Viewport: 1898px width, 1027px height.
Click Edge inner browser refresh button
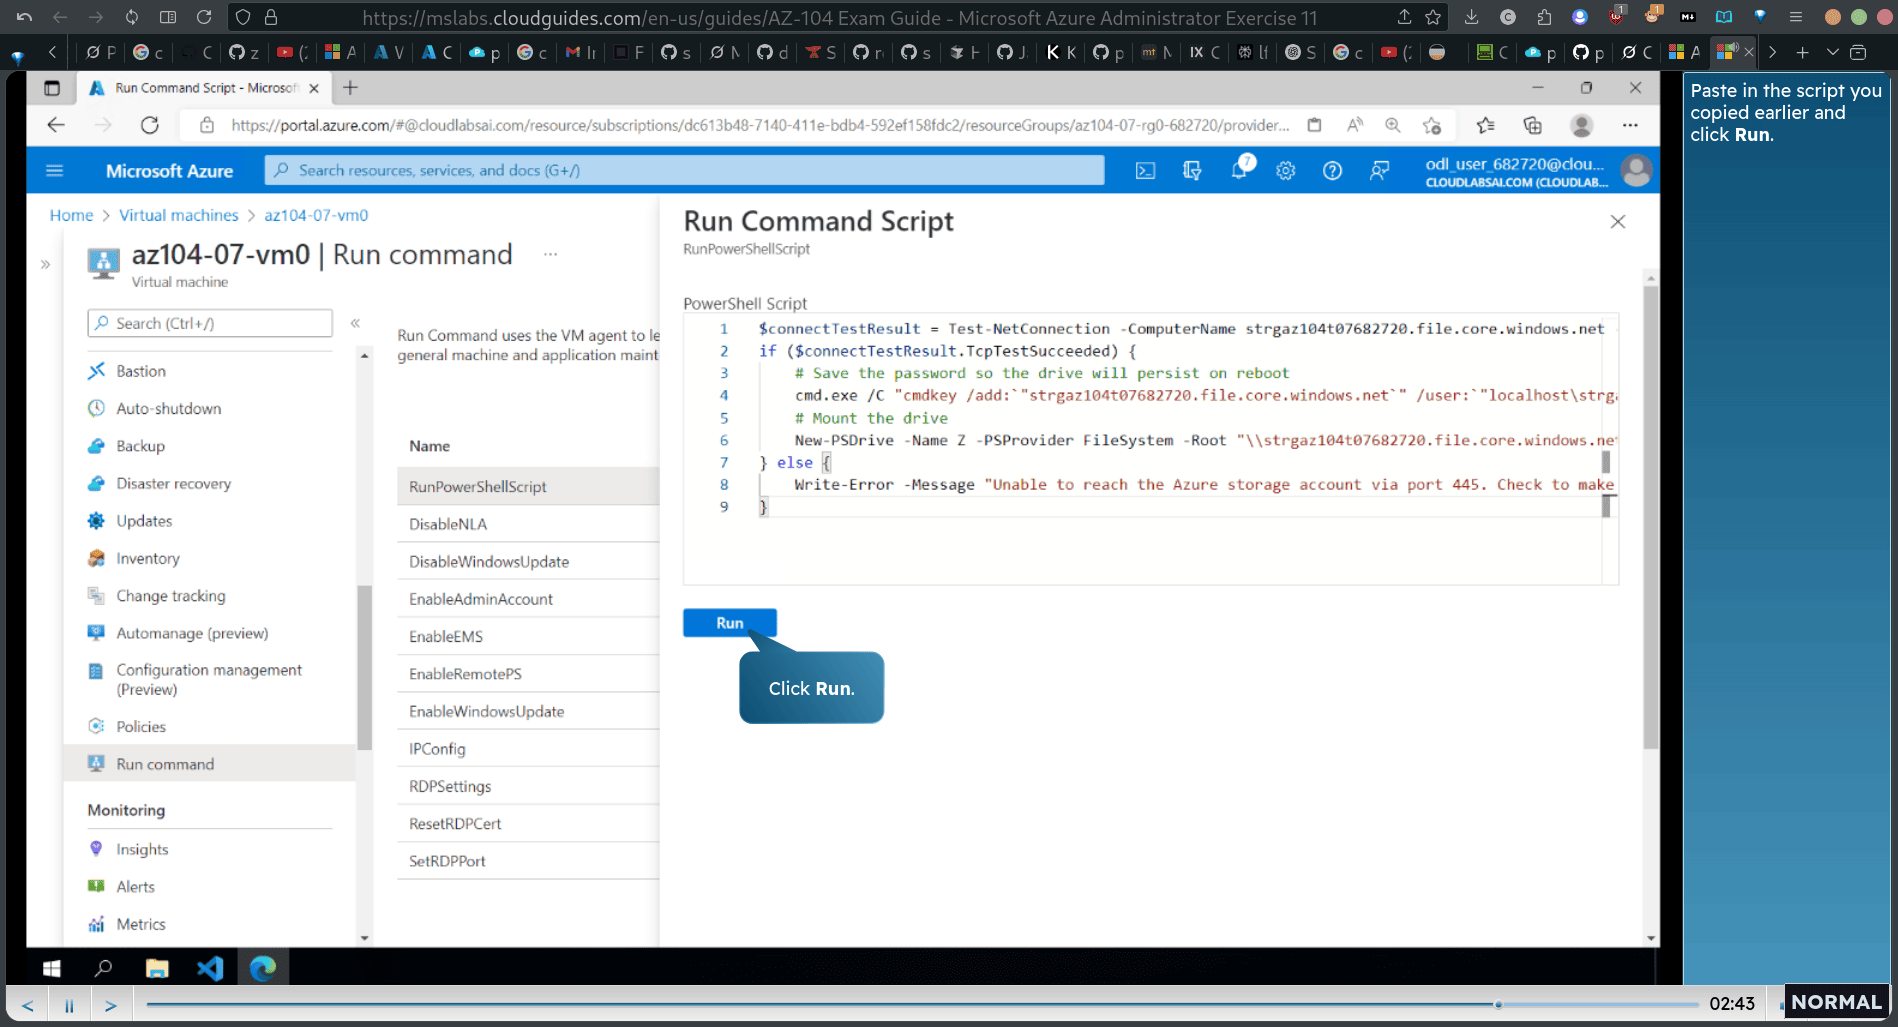click(x=150, y=125)
